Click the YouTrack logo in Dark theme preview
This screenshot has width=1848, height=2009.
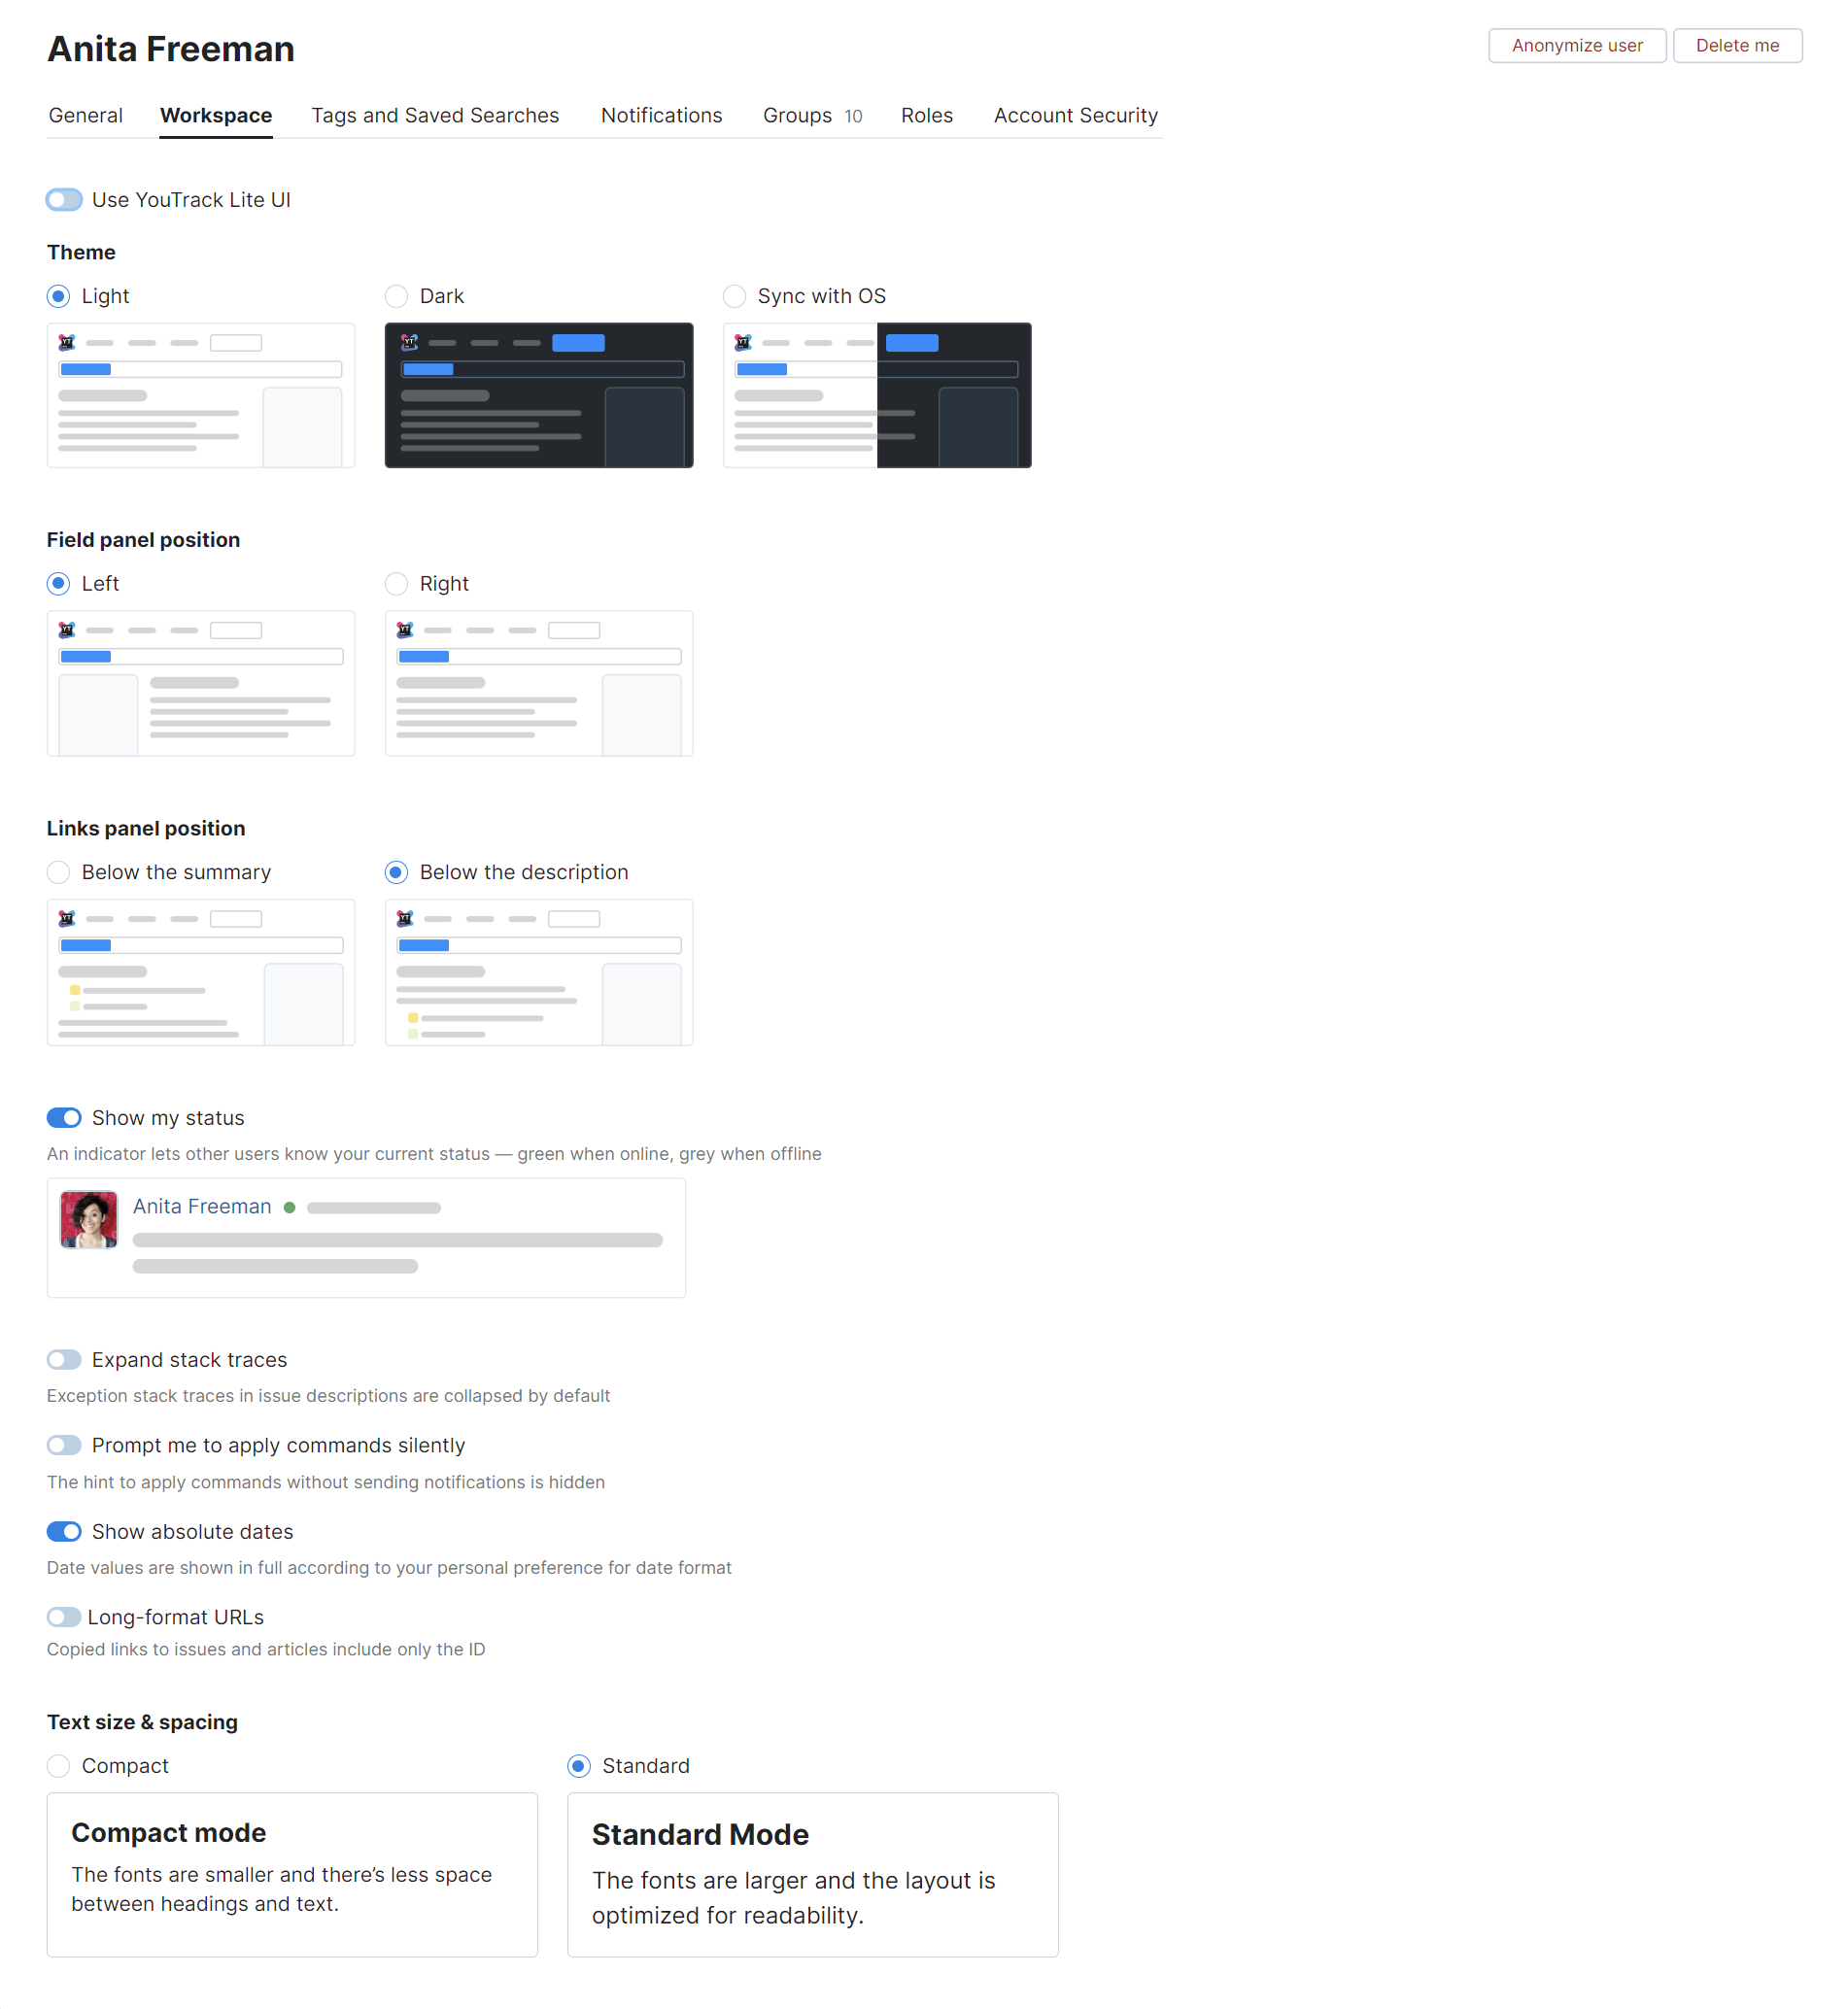pyautogui.click(x=409, y=342)
